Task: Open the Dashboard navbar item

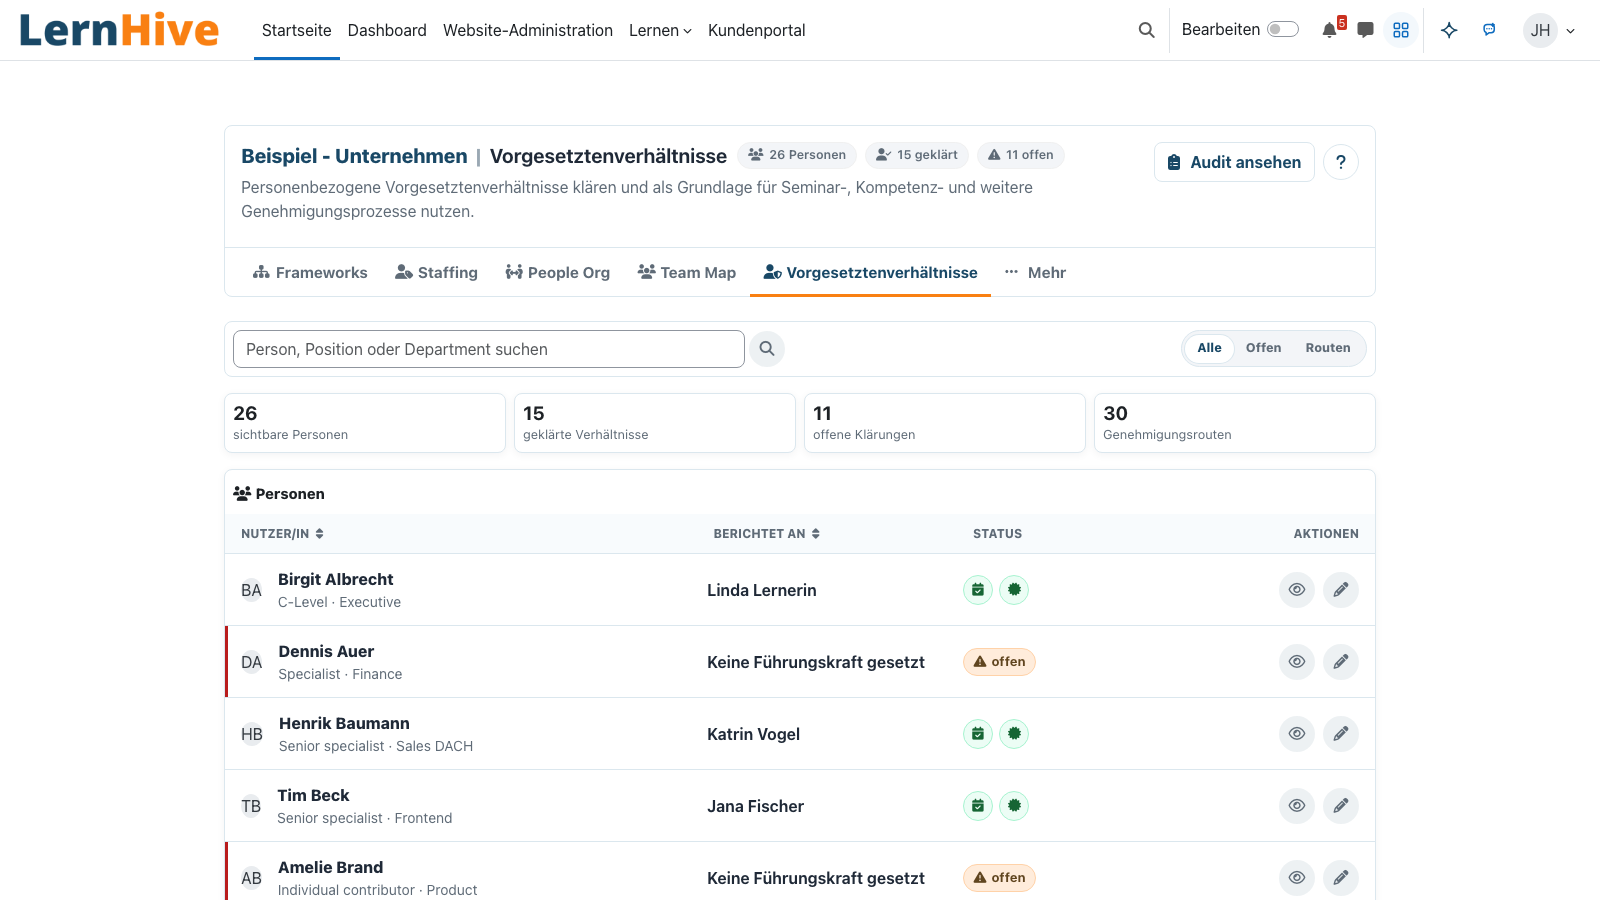Action: coord(387,30)
